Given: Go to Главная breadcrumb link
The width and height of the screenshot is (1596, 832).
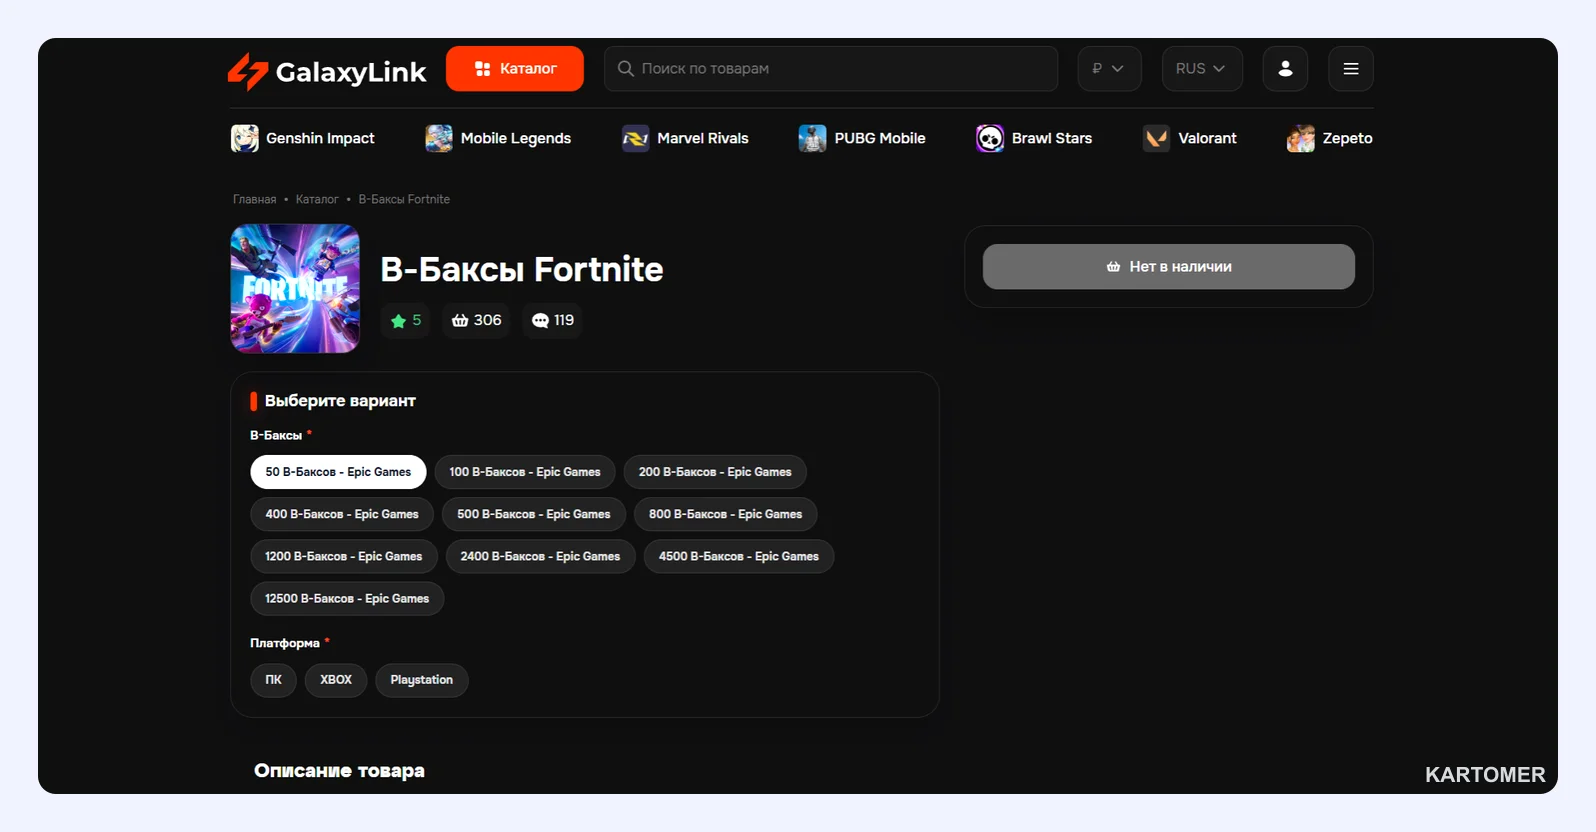Looking at the screenshot, I should click(255, 199).
